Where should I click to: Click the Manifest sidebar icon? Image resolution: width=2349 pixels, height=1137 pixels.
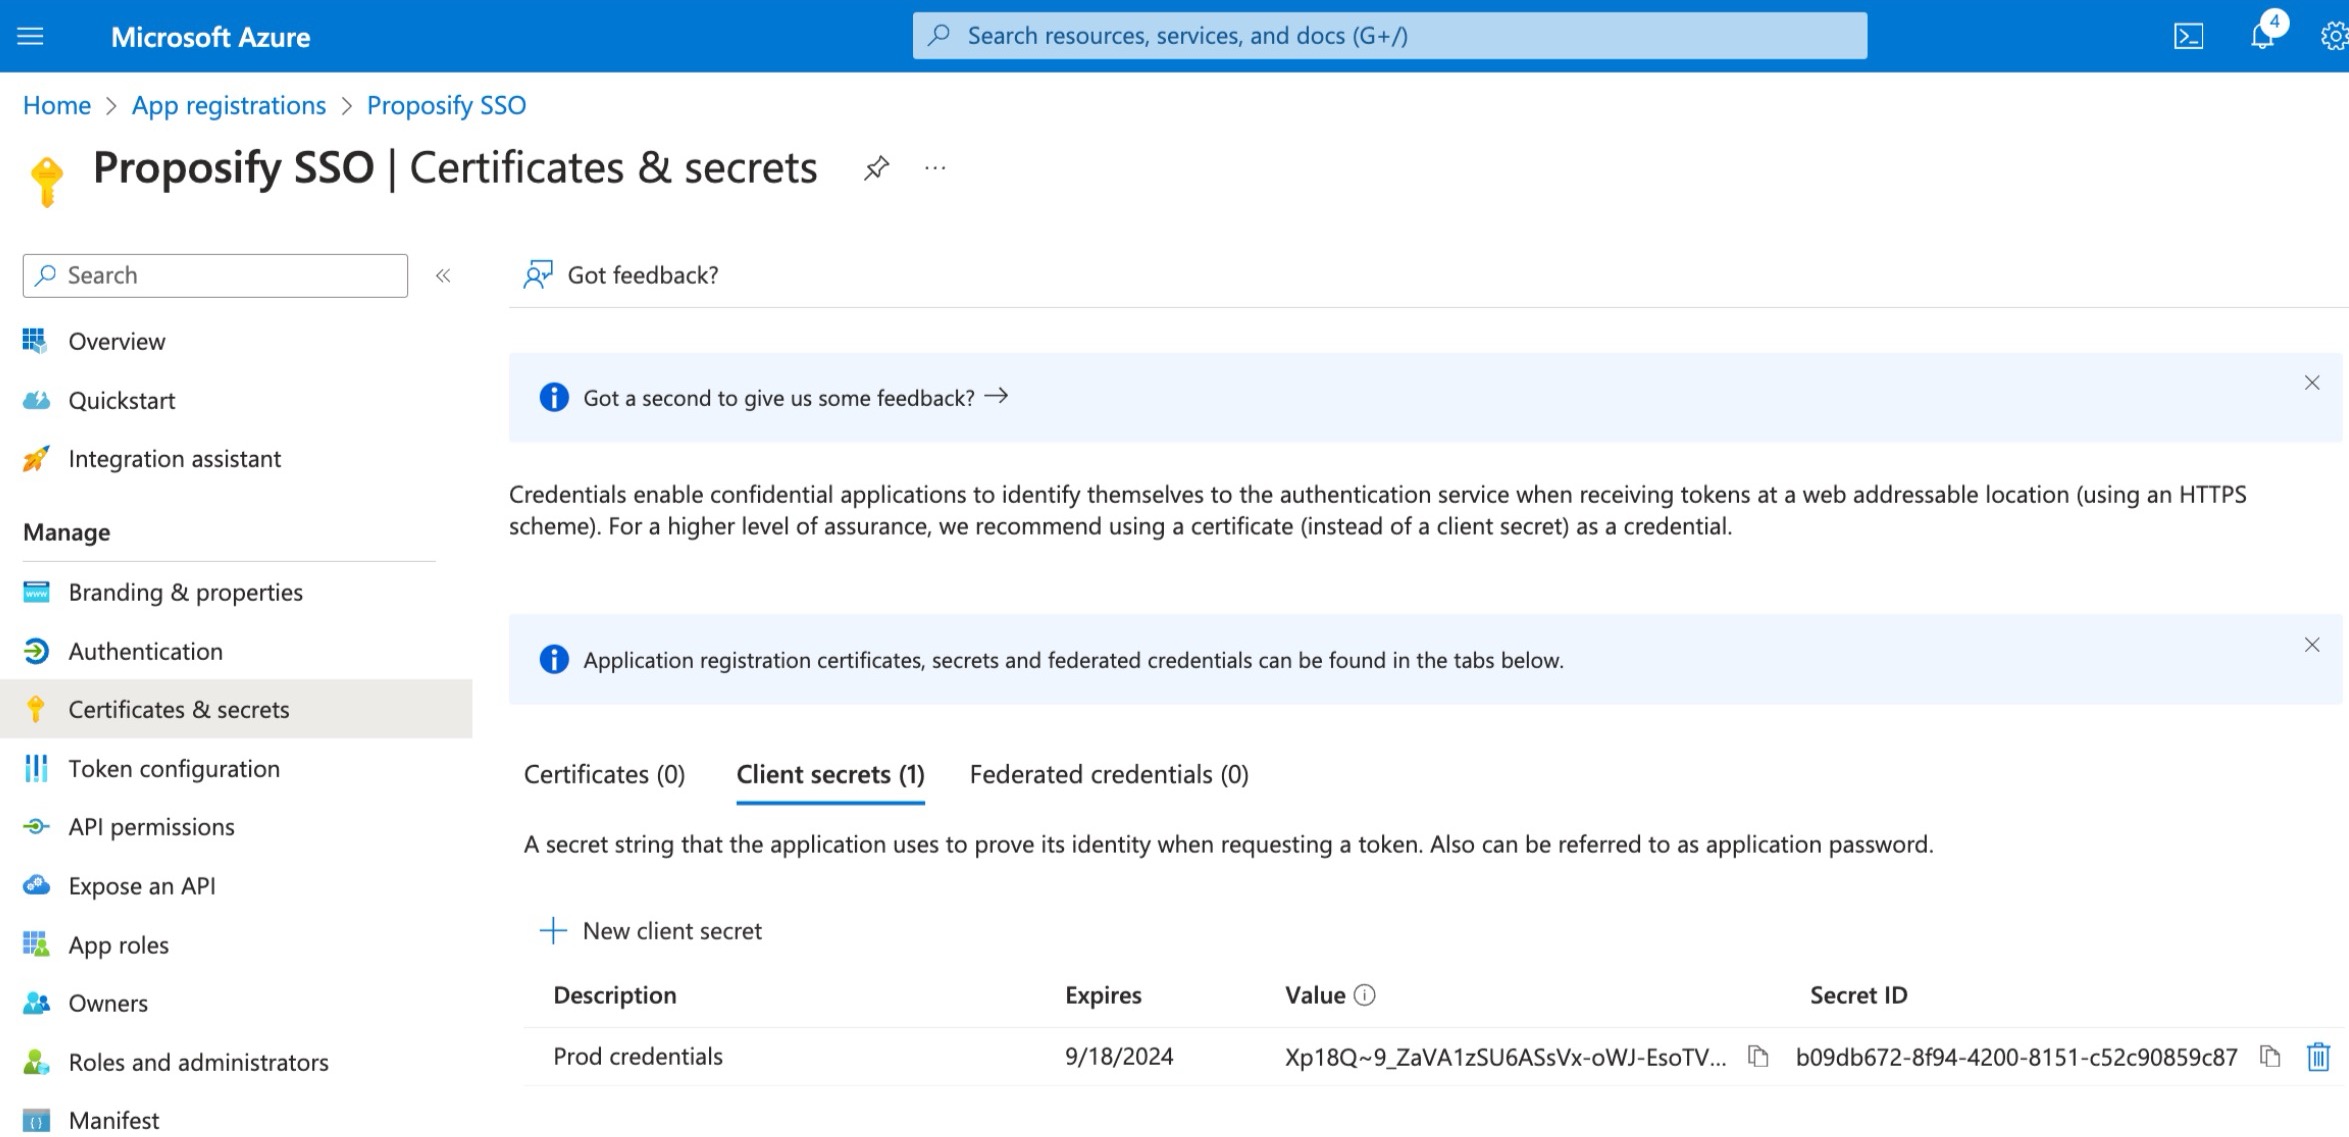coord(35,1121)
